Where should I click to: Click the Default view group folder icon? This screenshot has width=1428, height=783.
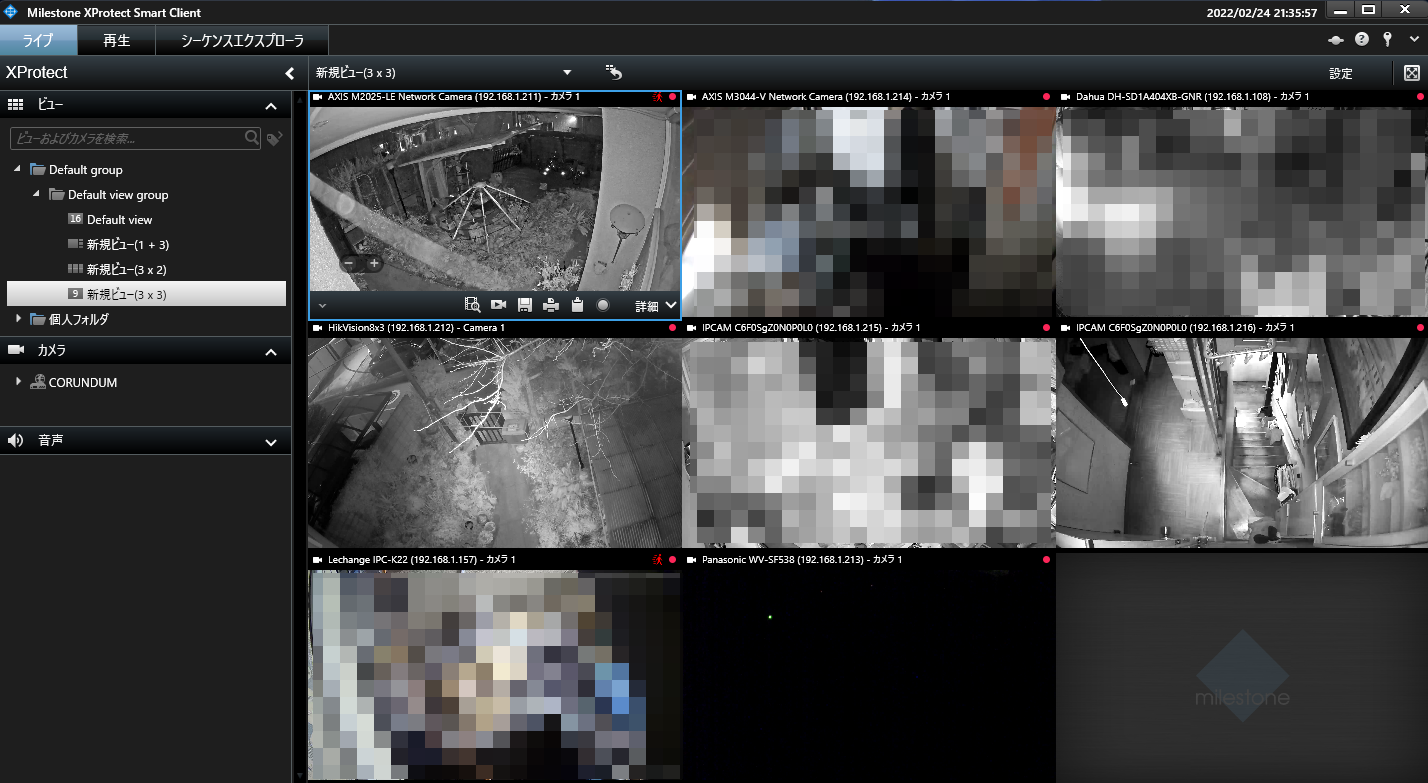57,194
